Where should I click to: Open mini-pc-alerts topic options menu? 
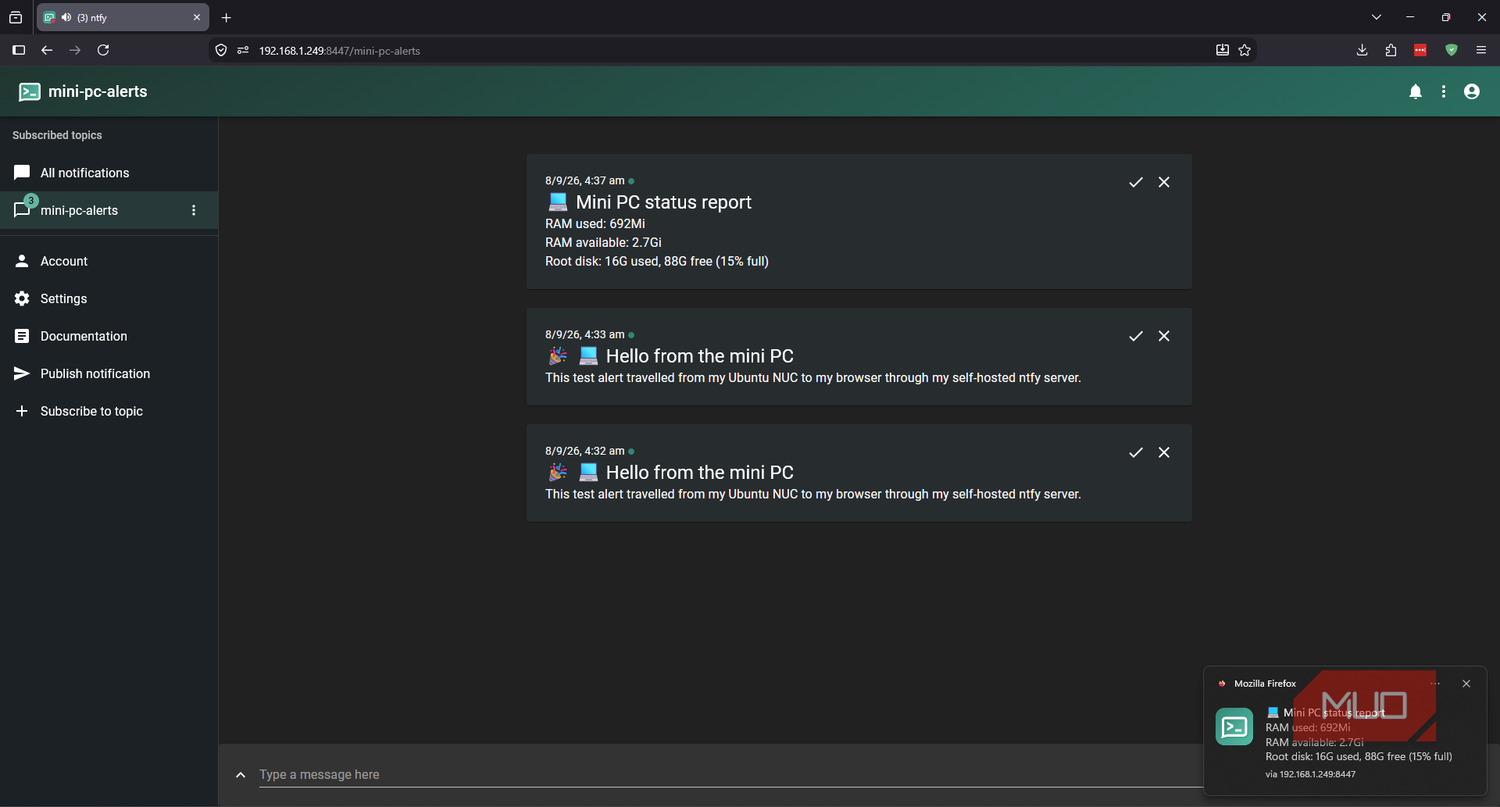pos(194,210)
